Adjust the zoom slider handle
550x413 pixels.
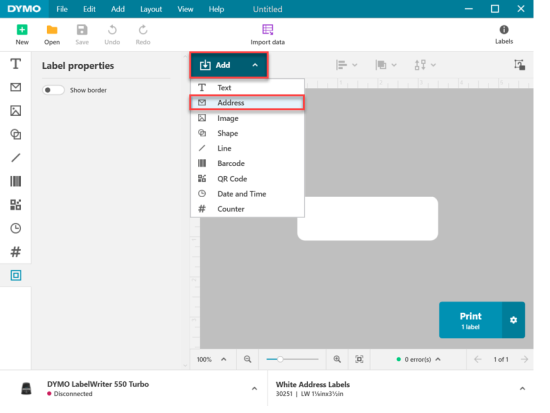[280, 359]
